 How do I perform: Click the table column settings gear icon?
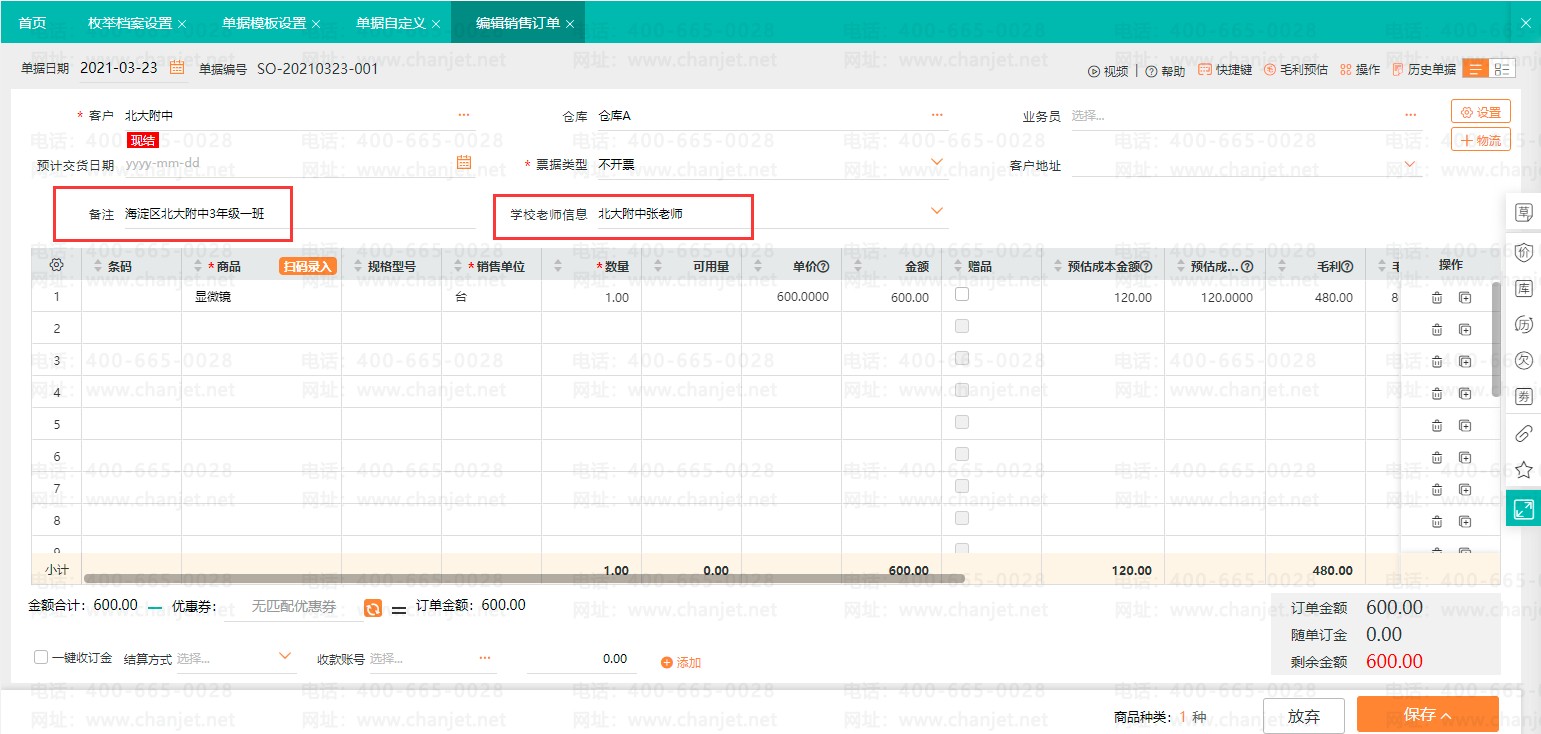coord(56,265)
